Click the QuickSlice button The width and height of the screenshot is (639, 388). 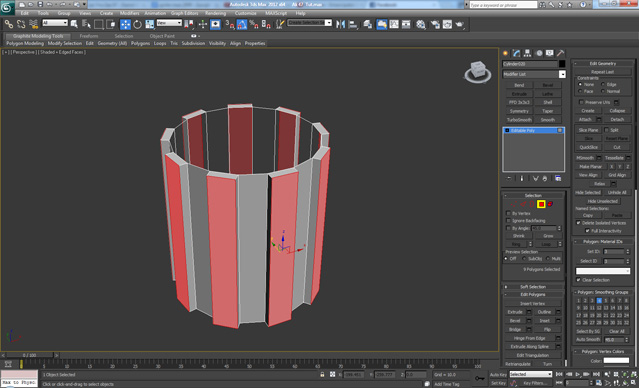588,147
